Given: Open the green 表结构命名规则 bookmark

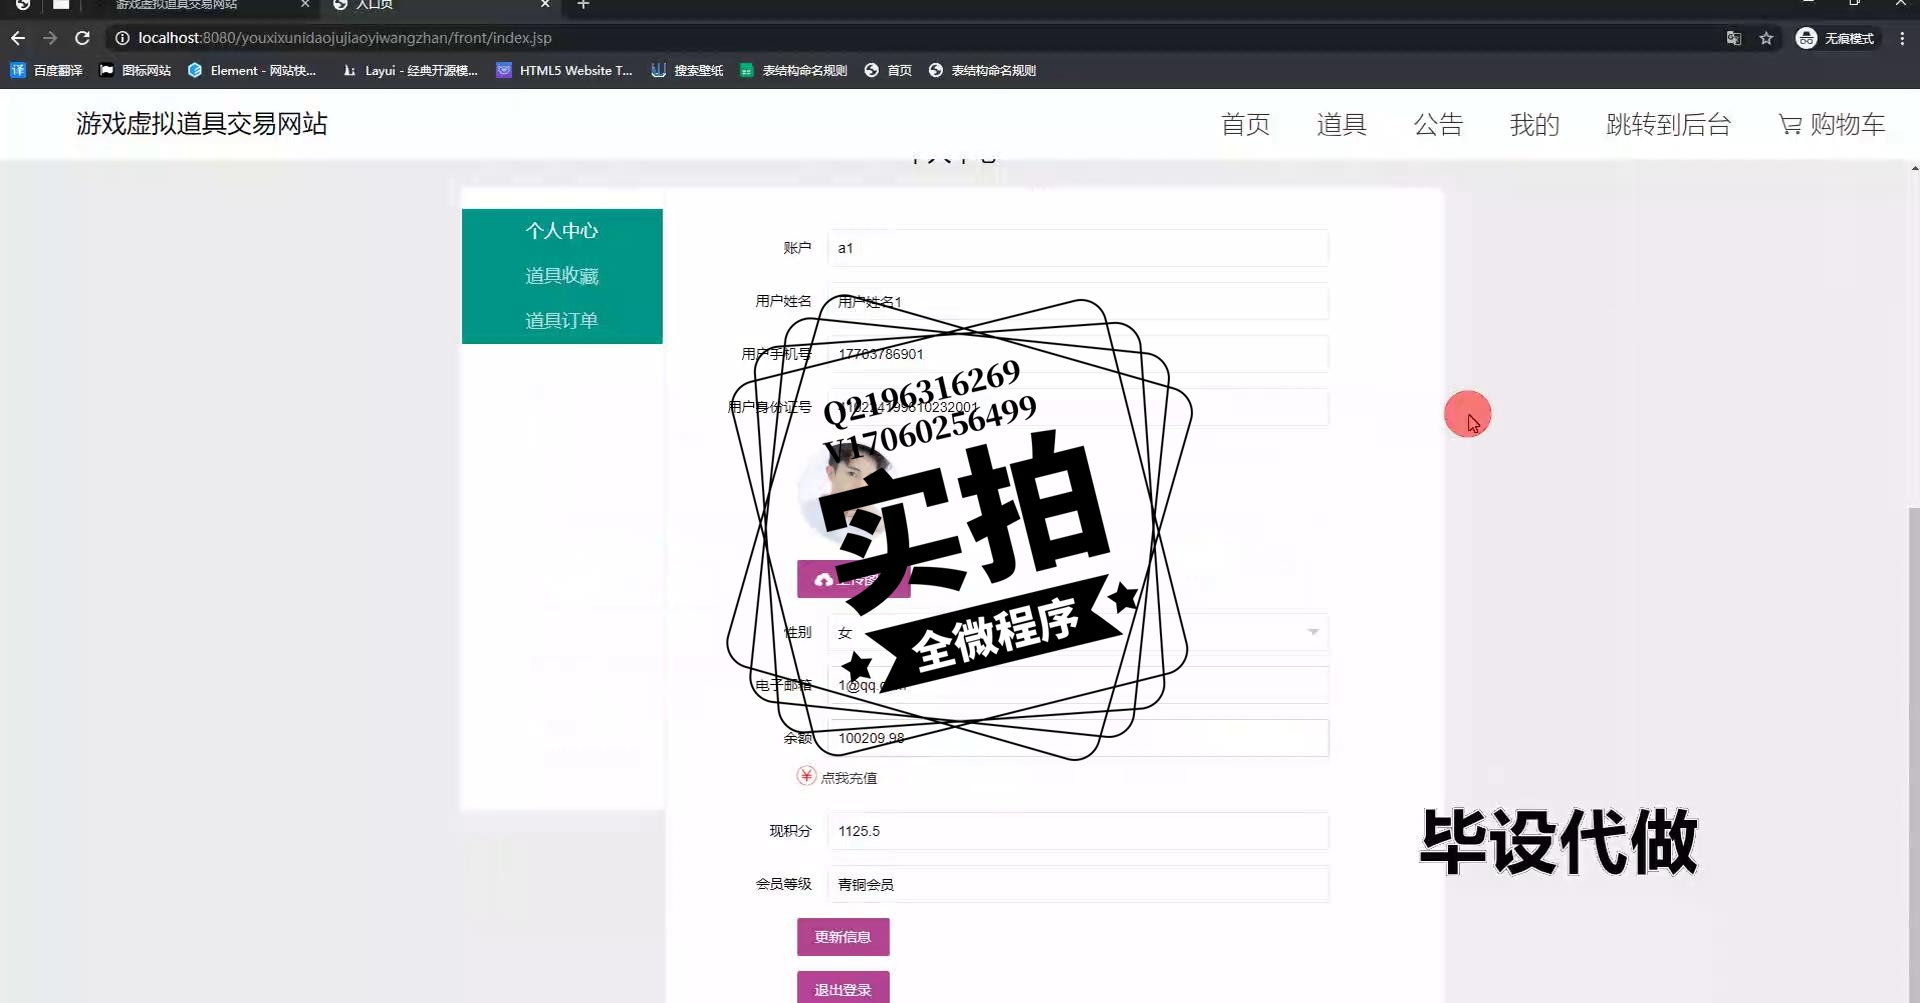Looking at the screenshot, I should [x=794, y=70].
